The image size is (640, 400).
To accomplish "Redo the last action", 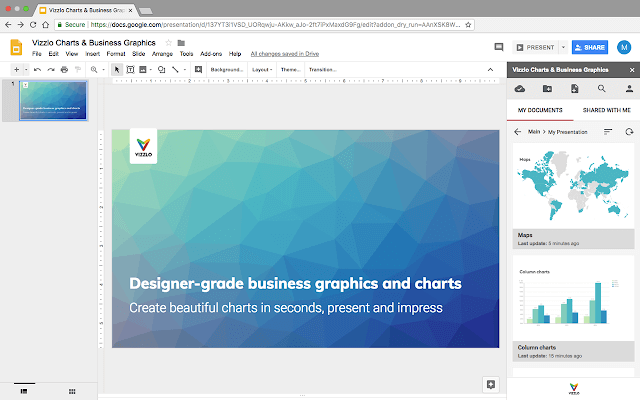I will [51, 70].
